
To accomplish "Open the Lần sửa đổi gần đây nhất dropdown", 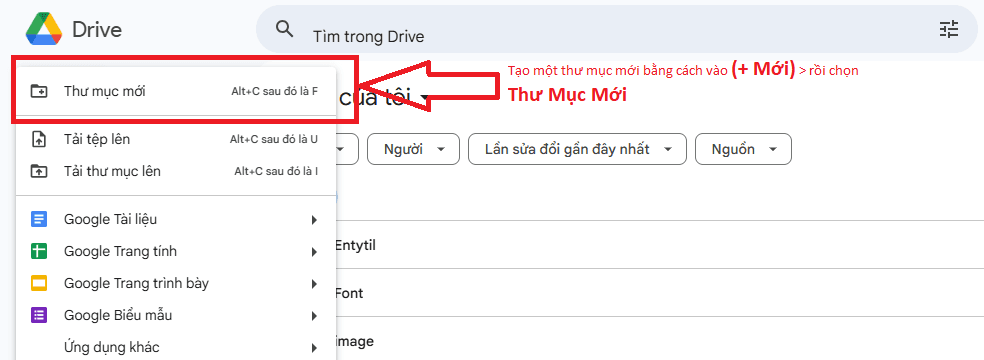I will click(x=577, y=149).
